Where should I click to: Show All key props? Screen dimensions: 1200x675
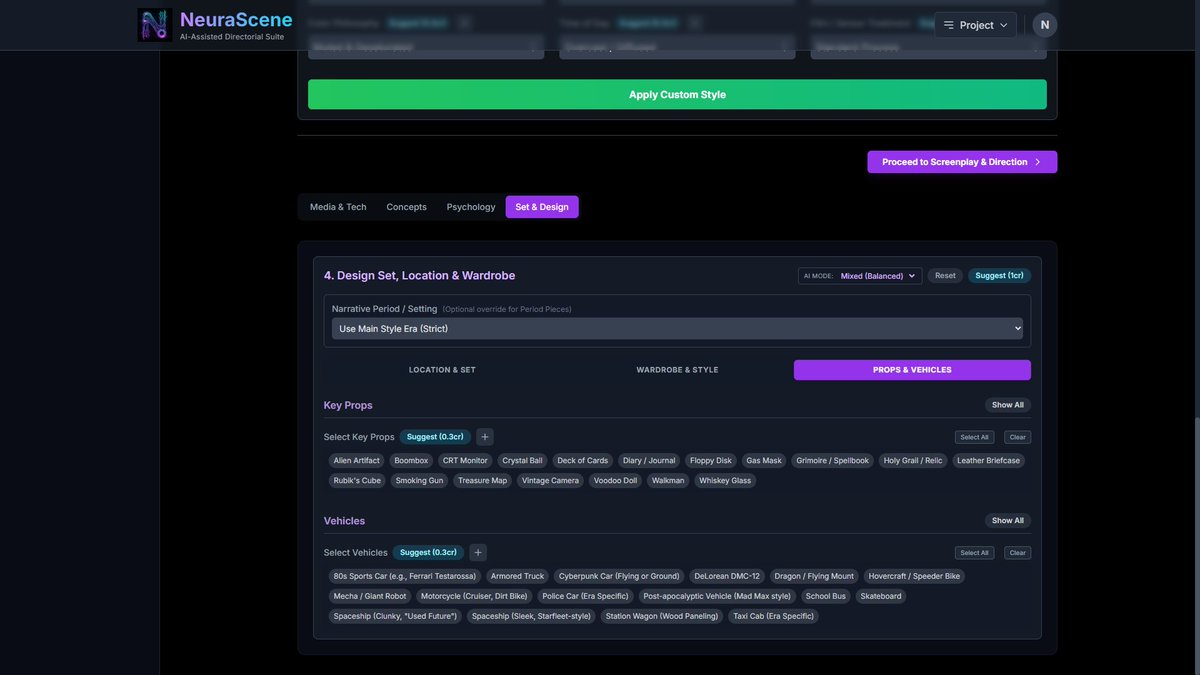1008,405
